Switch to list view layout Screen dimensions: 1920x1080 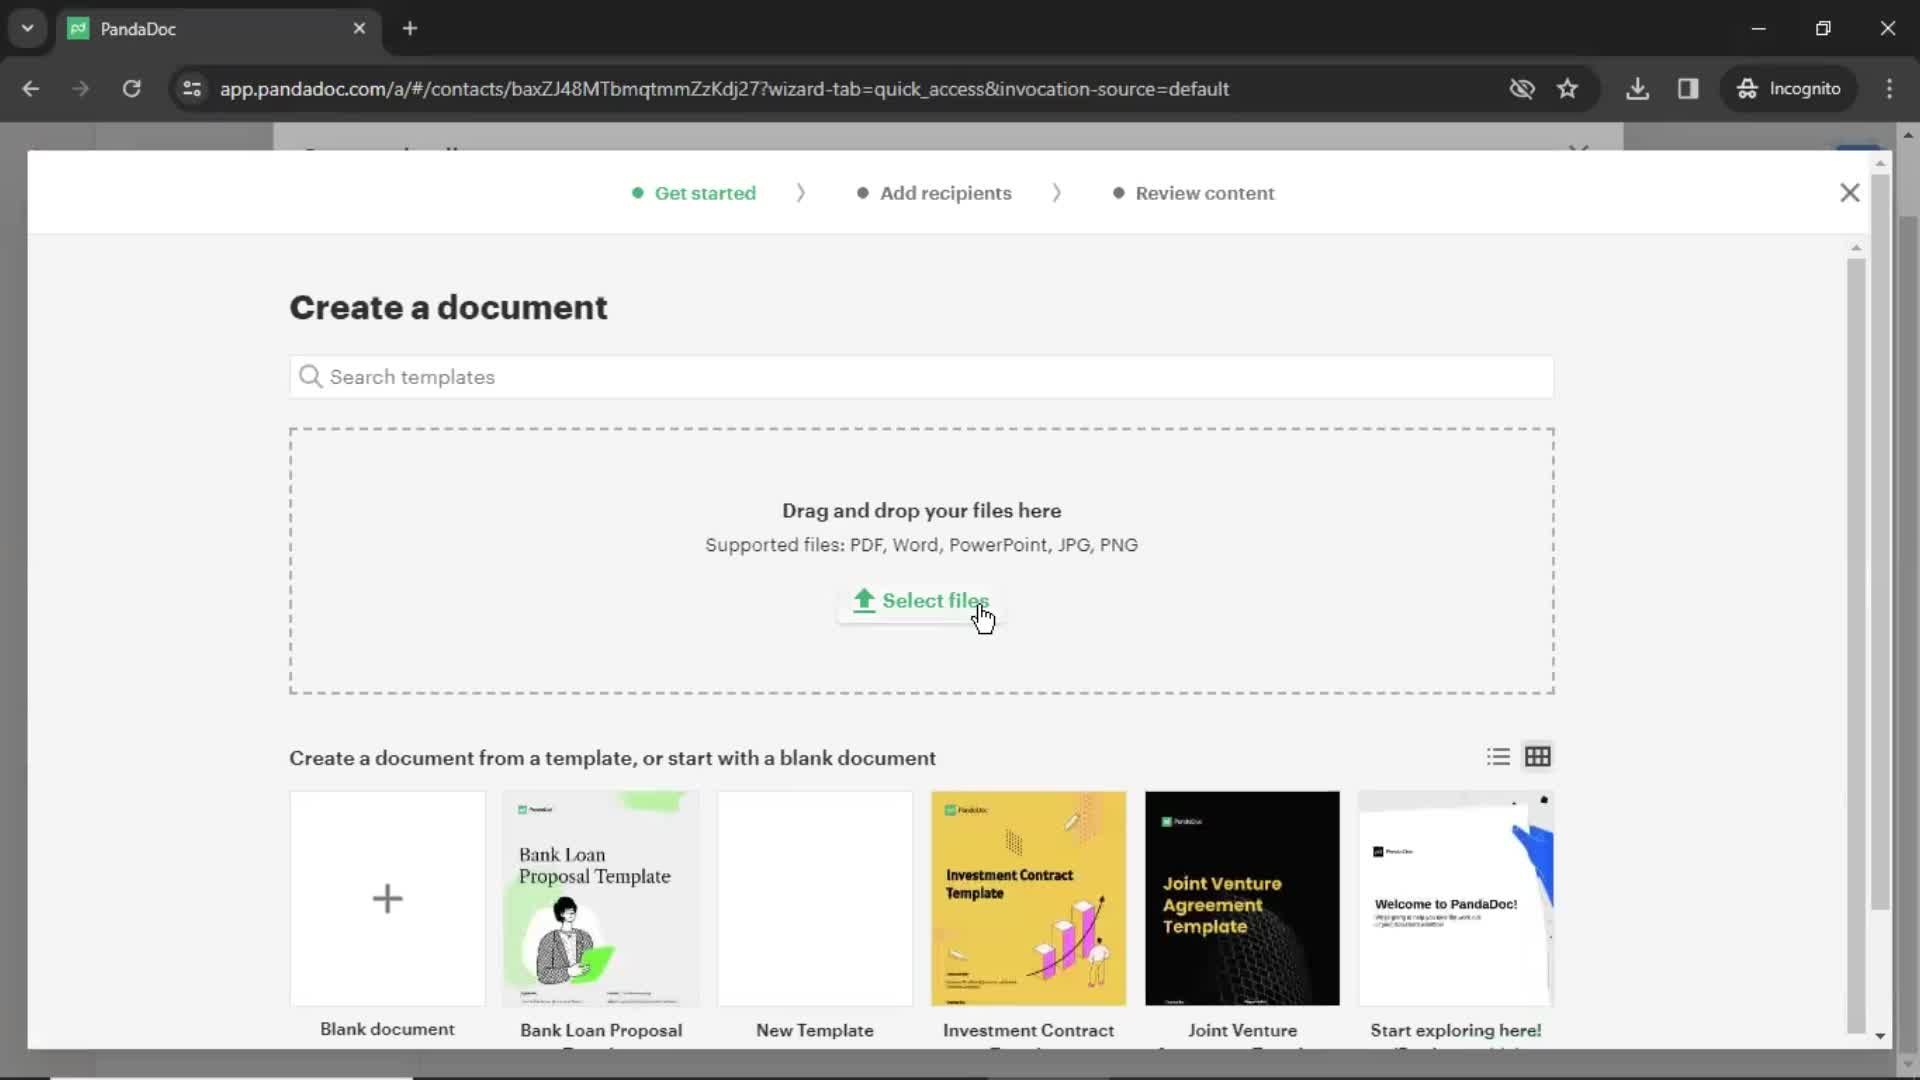point(1497,756)
